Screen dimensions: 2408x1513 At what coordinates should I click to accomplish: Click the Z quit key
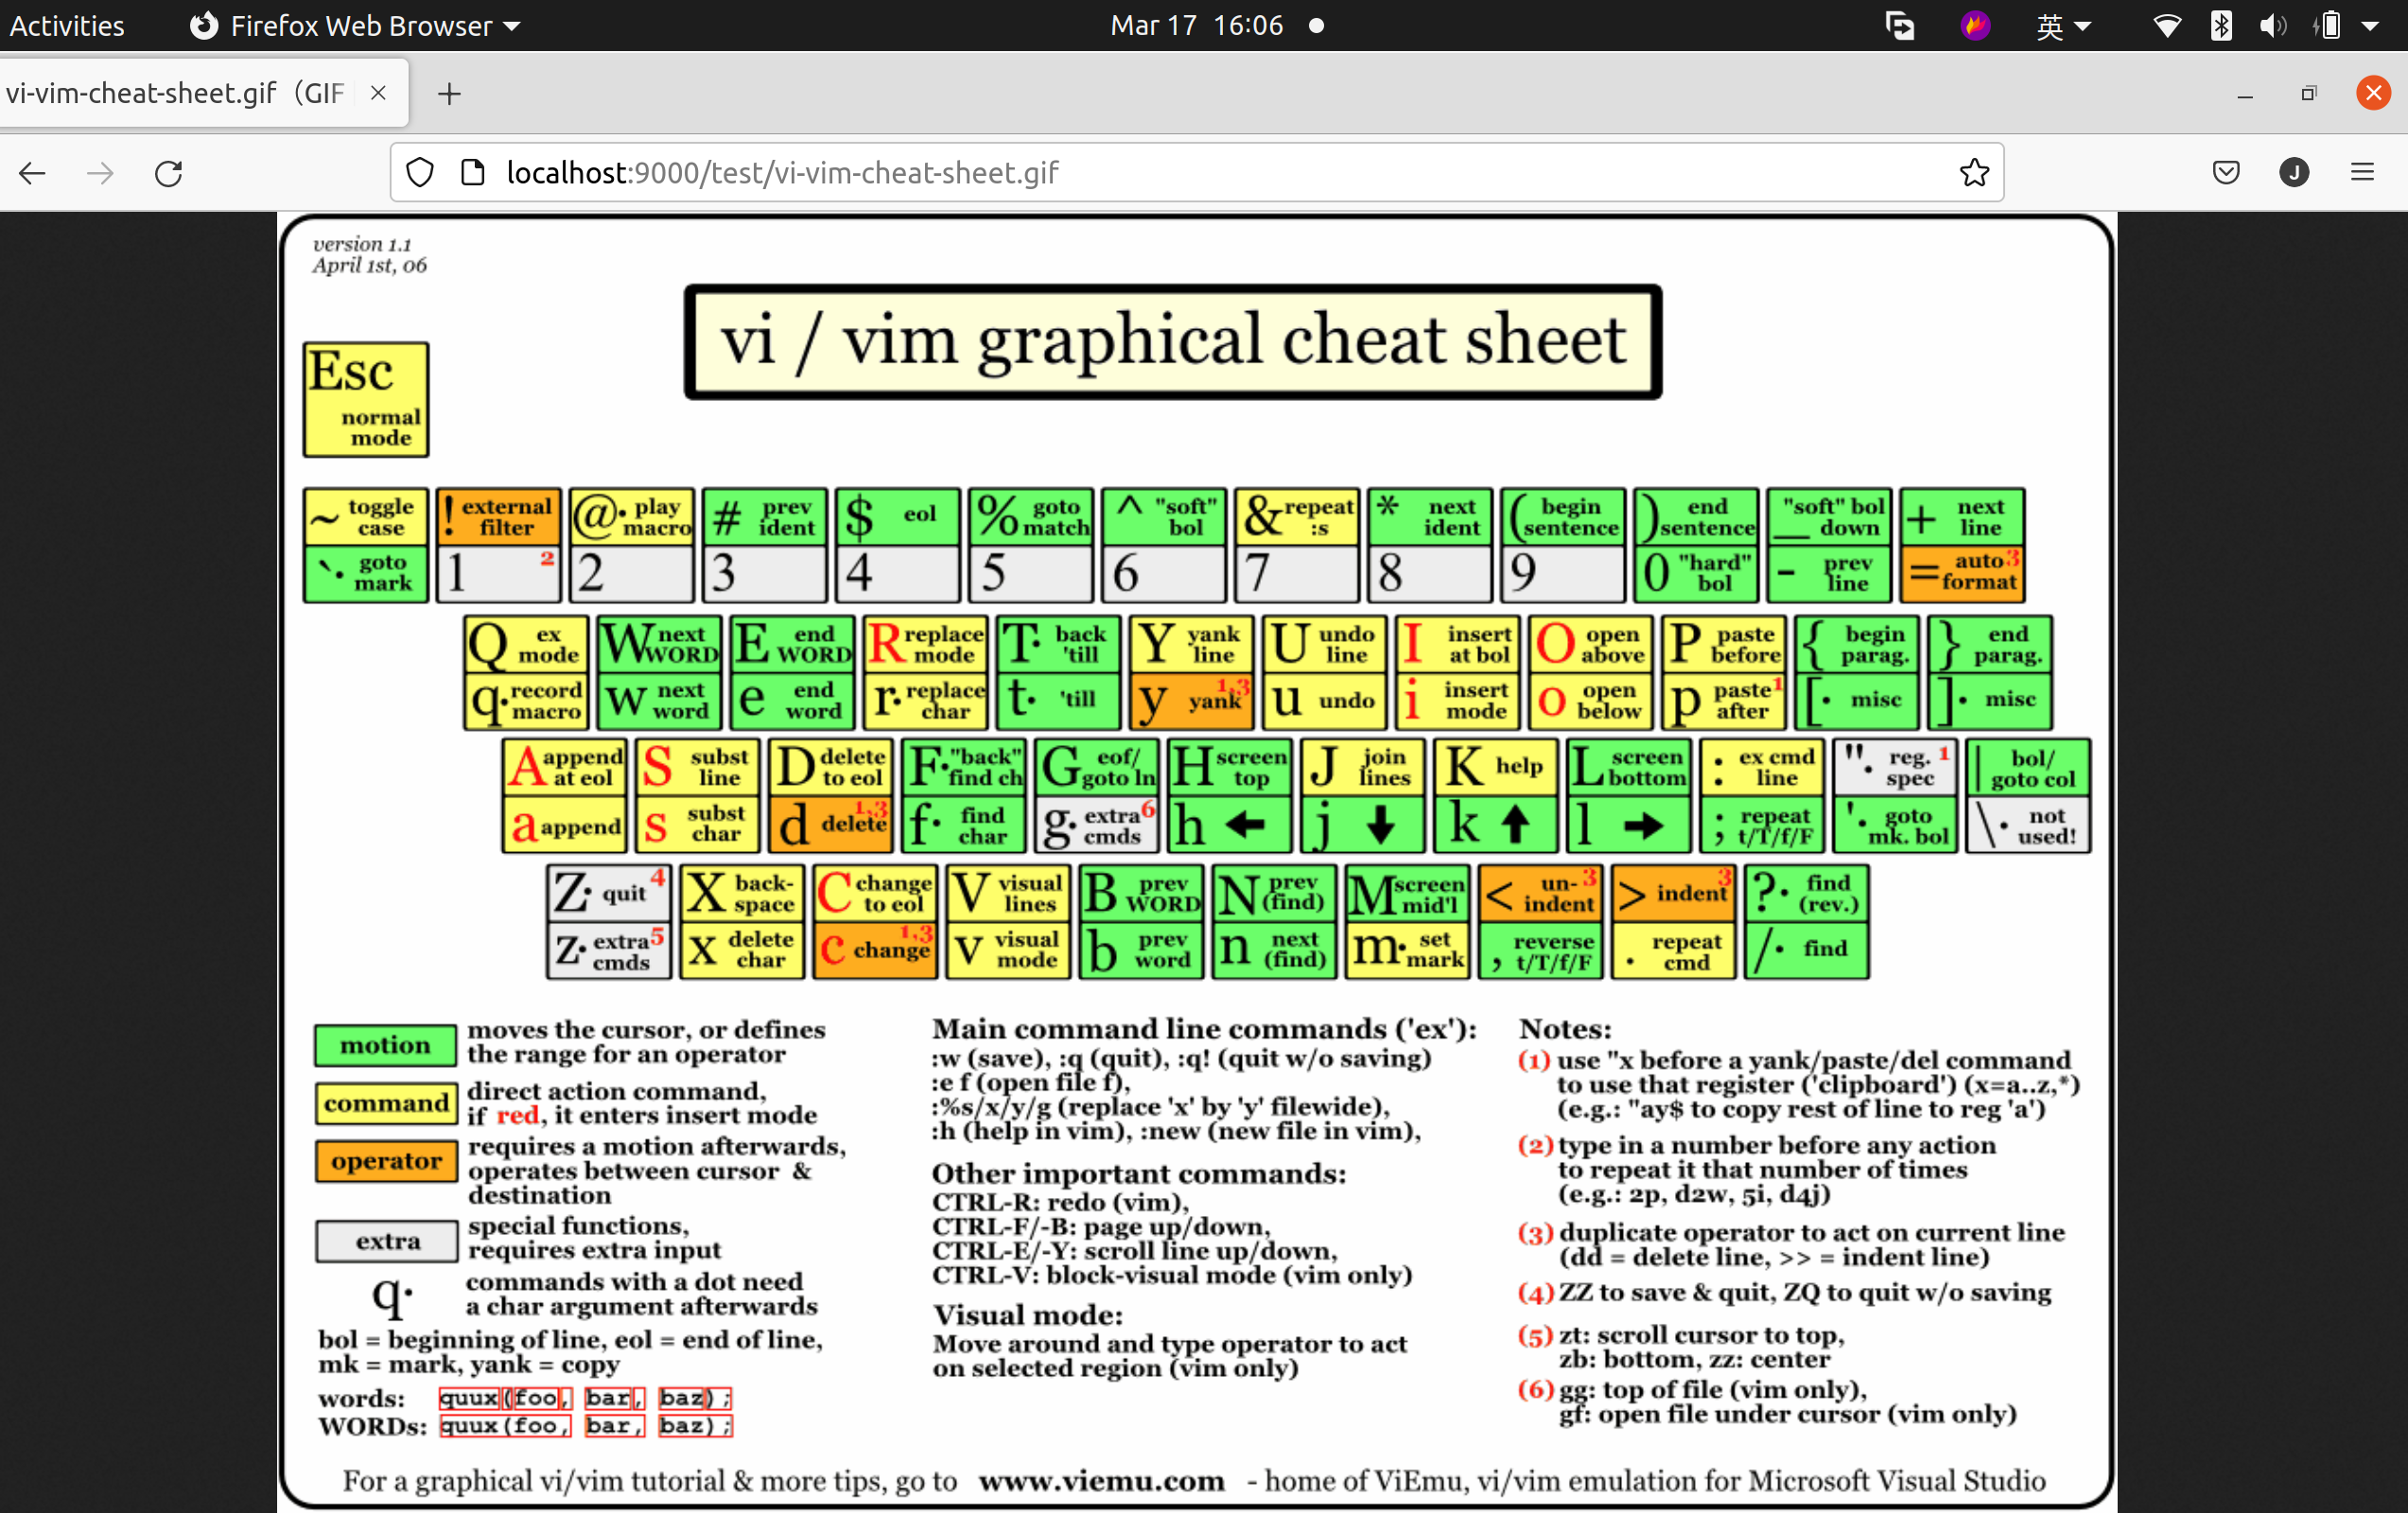(x=609, y=891)
